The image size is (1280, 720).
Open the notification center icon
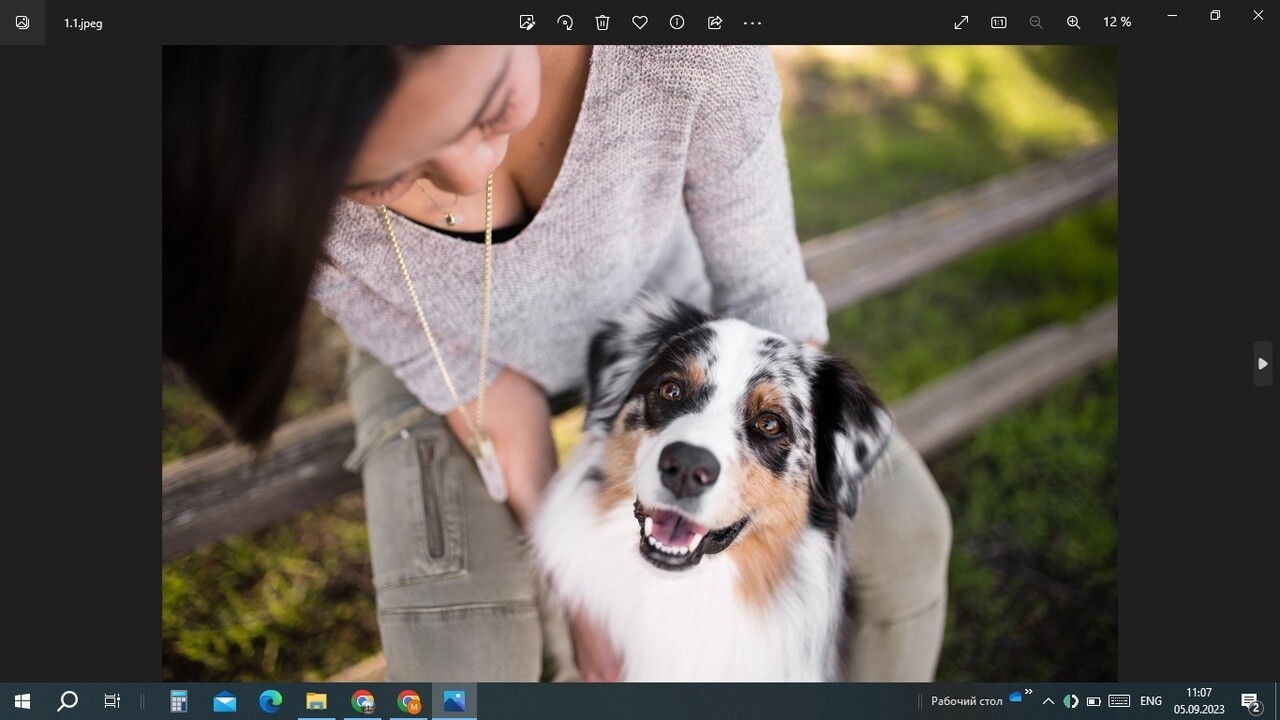pos(1250,701)
